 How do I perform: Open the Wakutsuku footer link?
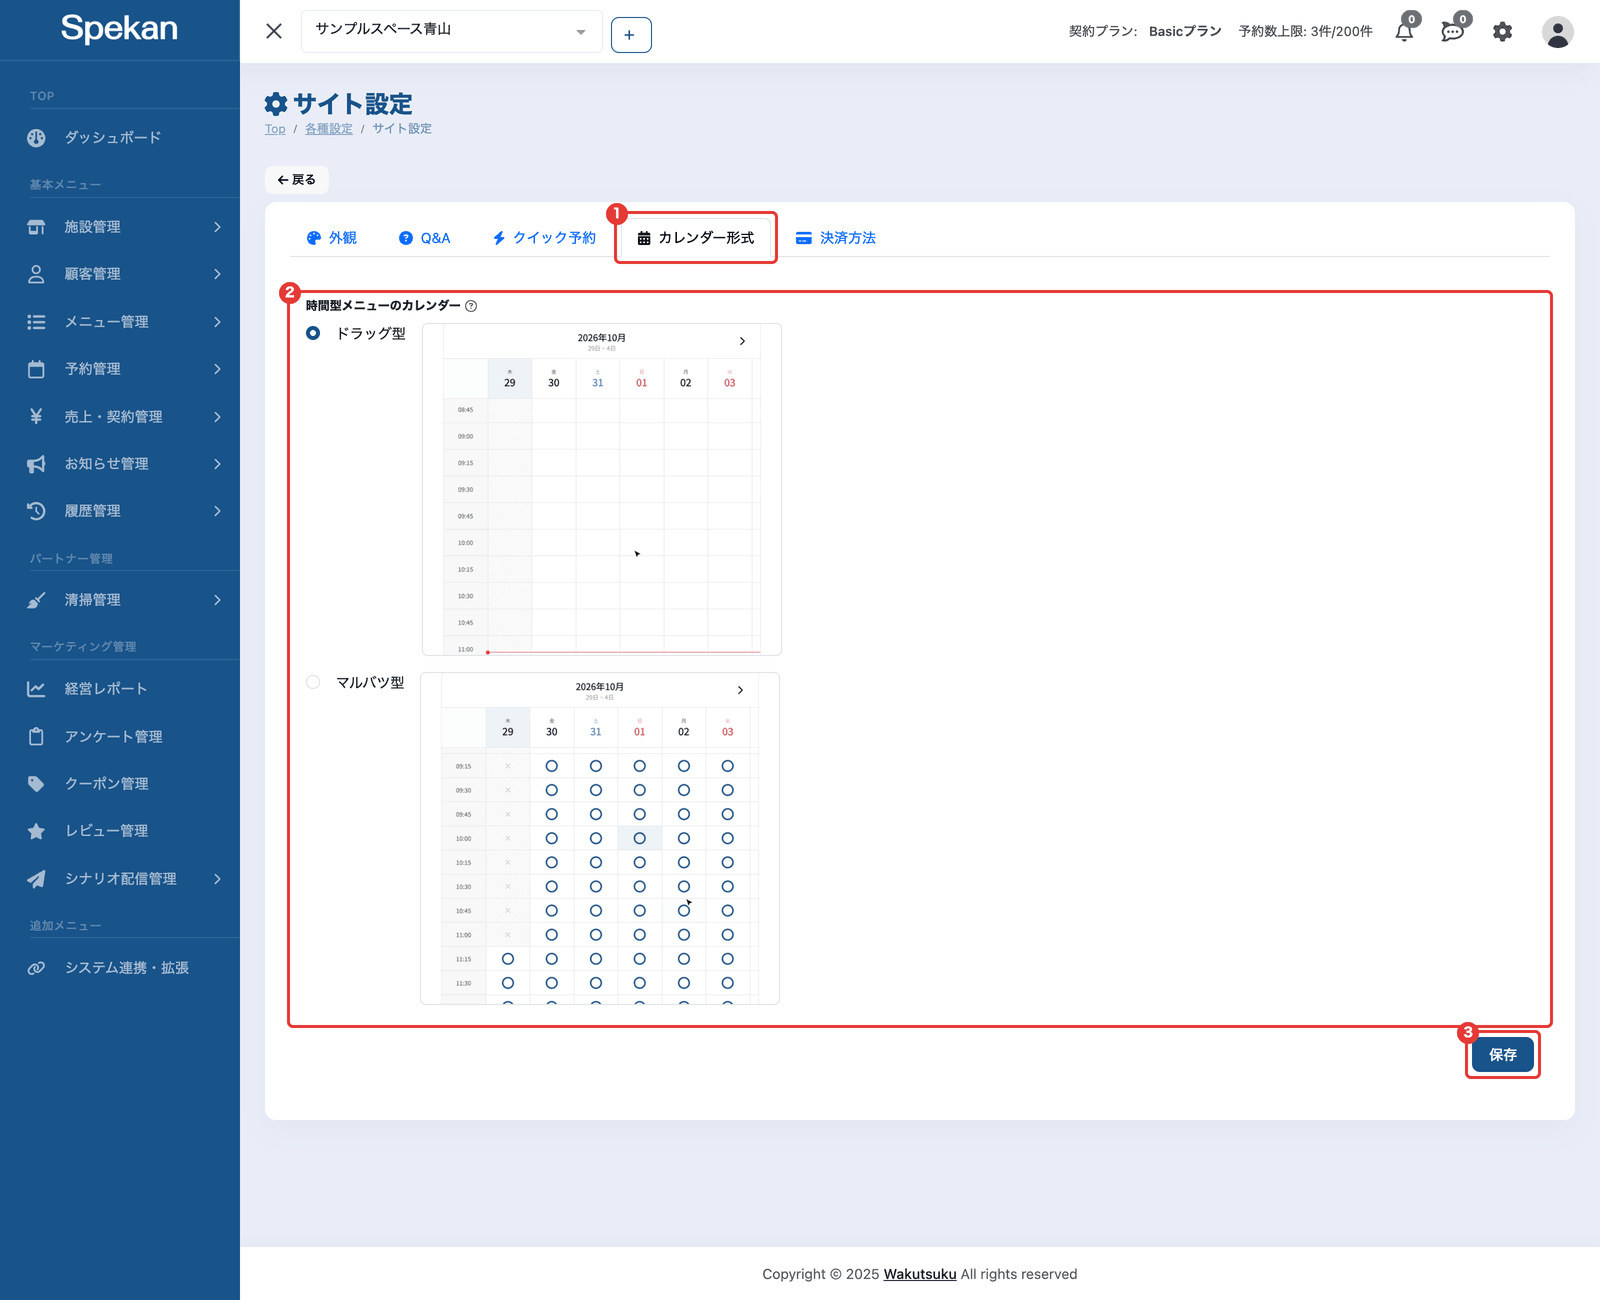pyautogui.click(x=920, y=1274)
